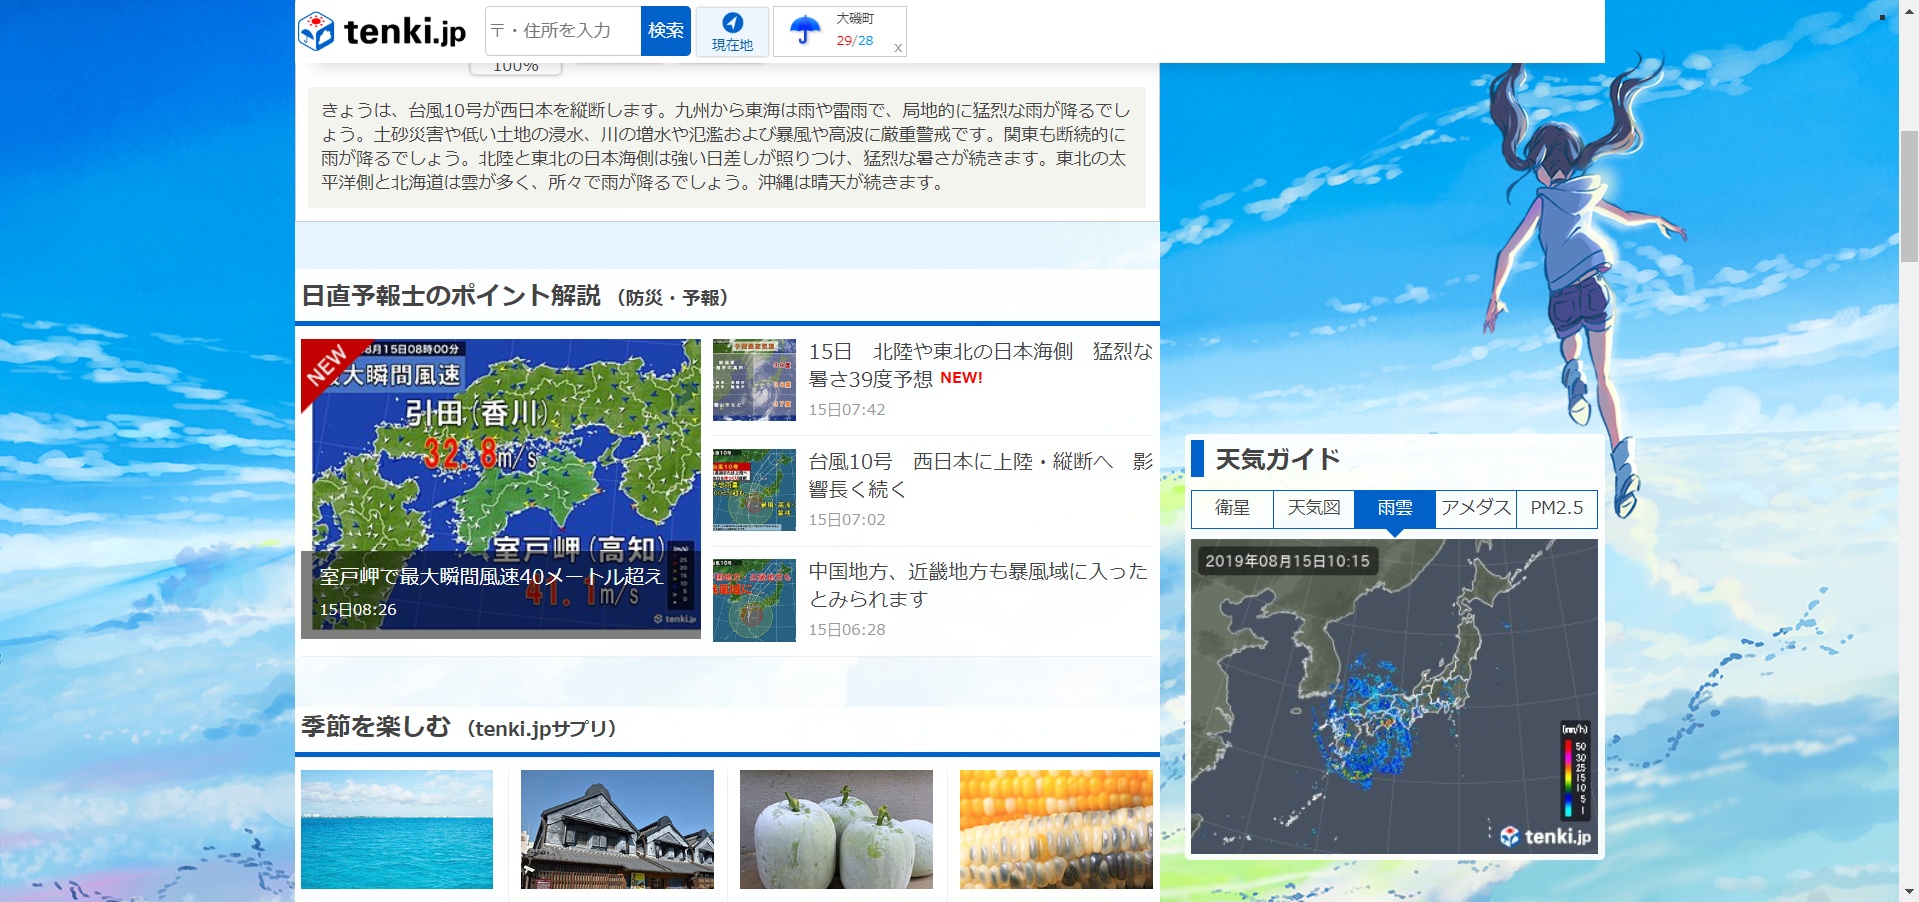Screen dimensions: 1919x902
Task: Open the tenki.jp logo home link
Action: pyautogui.click(x=382, y=31)
